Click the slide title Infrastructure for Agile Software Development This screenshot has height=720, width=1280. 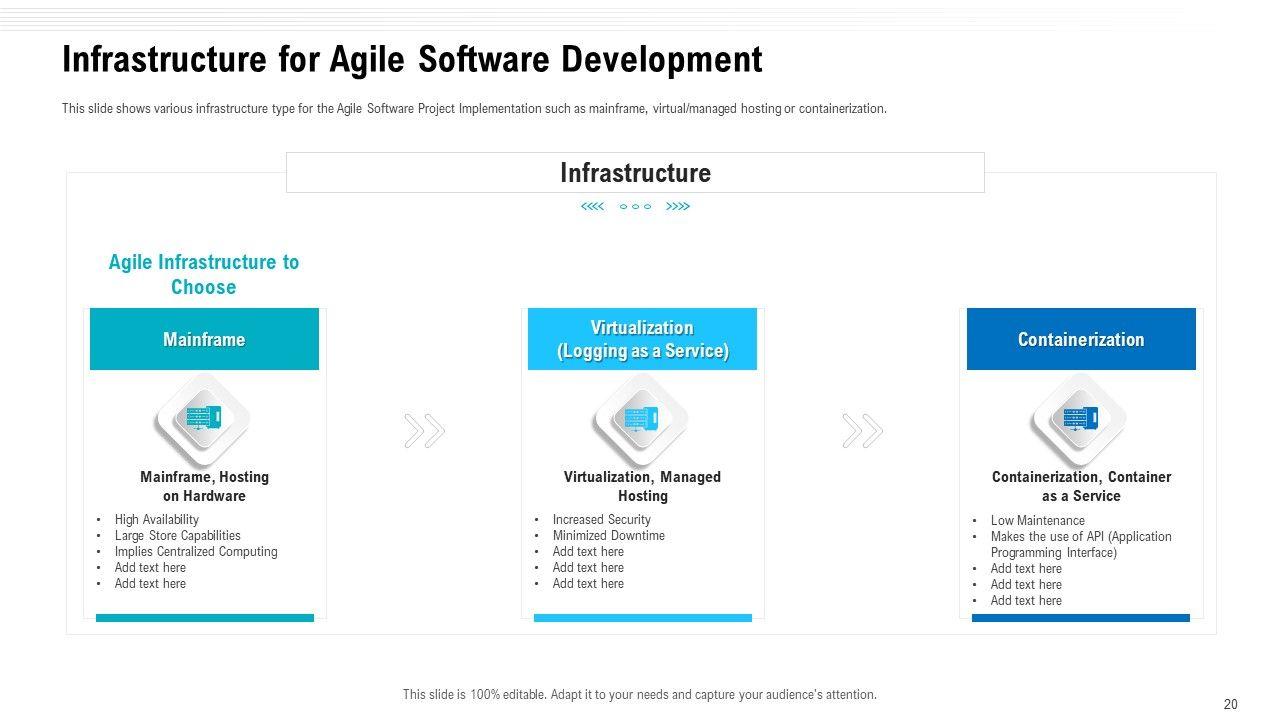pos(412,60)
